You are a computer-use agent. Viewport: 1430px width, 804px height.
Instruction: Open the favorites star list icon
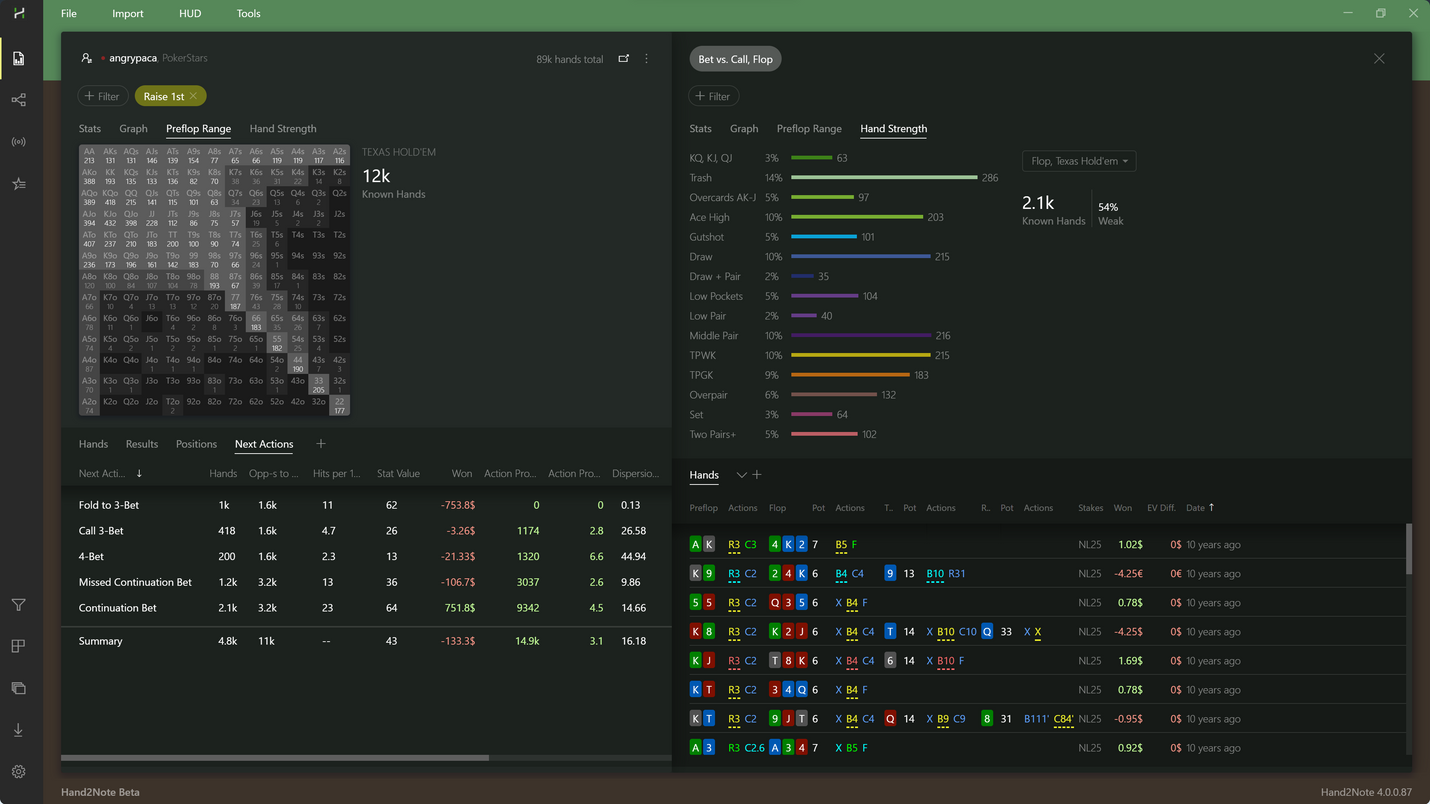click(x=18, y=184)
